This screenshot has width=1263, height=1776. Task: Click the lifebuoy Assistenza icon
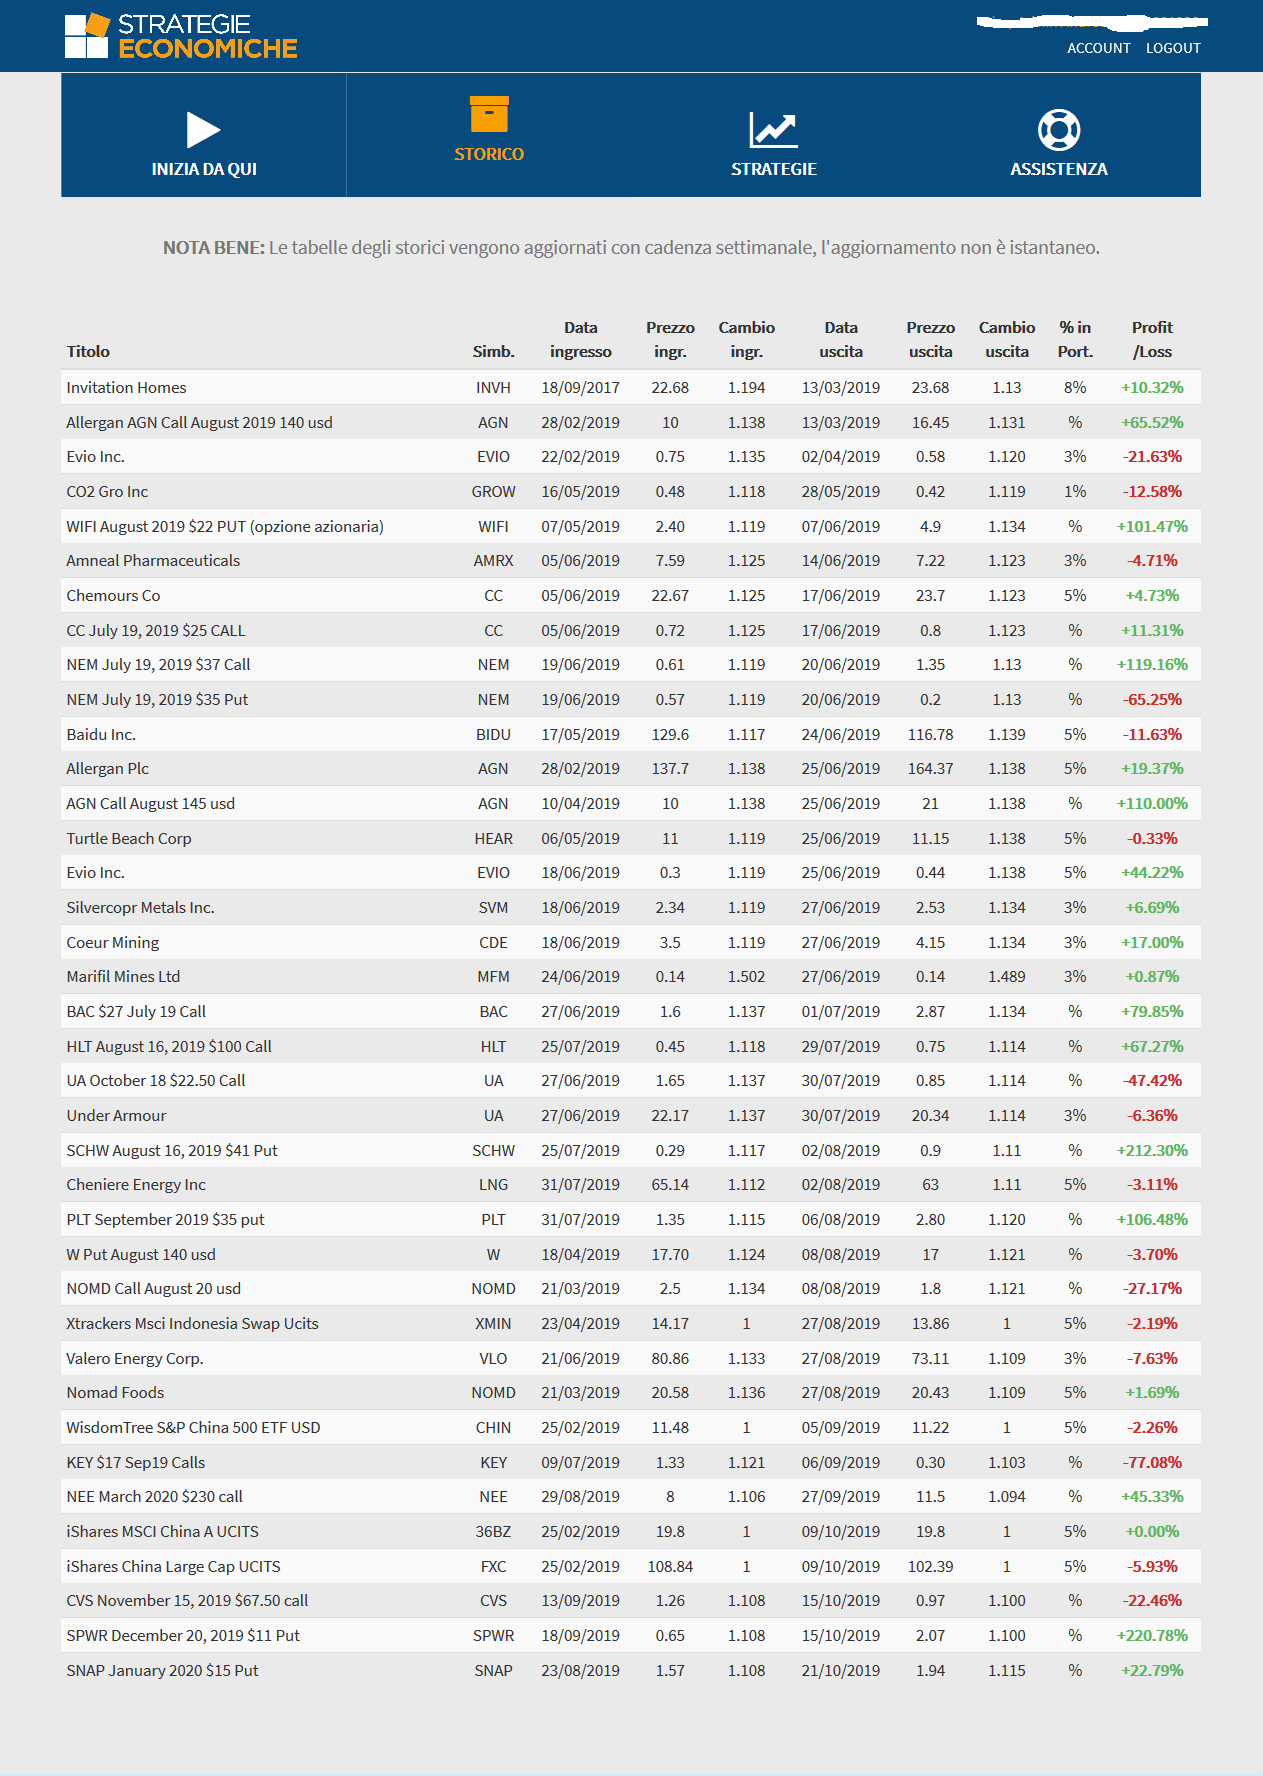point(1059,130)
